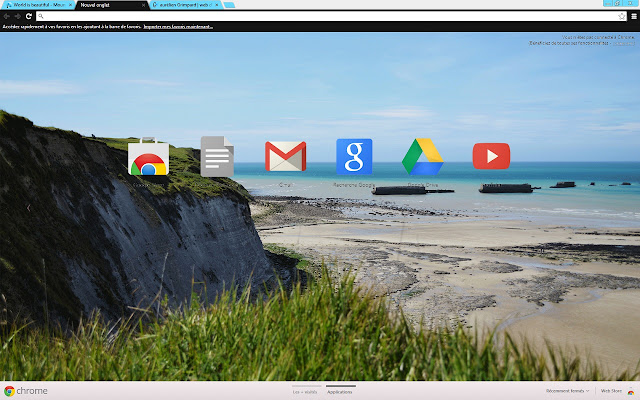Open the "Web Store" link in bottom bar
The width and height of the screenshot is (640, 400).
pyautogui.click(x=611, y=391)
